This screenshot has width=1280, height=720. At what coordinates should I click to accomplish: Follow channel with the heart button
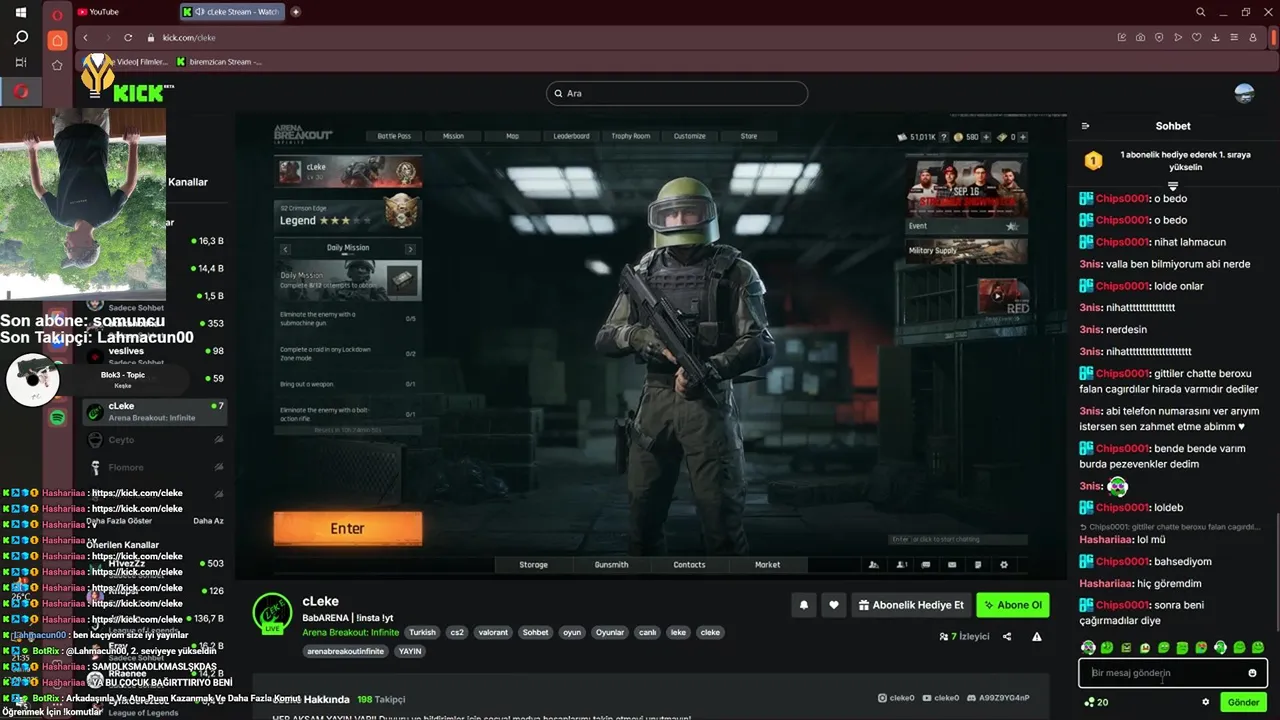[834, 605]
